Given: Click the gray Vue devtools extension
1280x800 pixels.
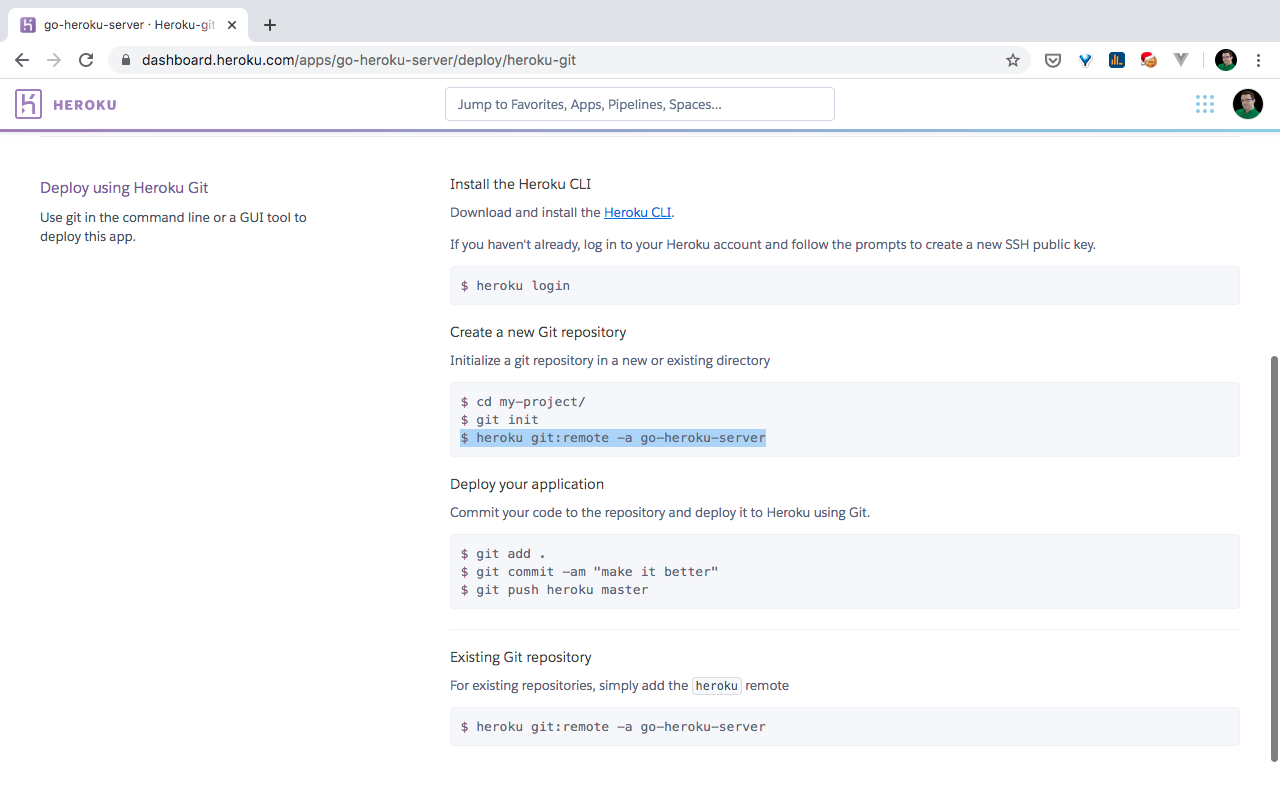Looking at the screenshot, I should (x=1181, y=60).
